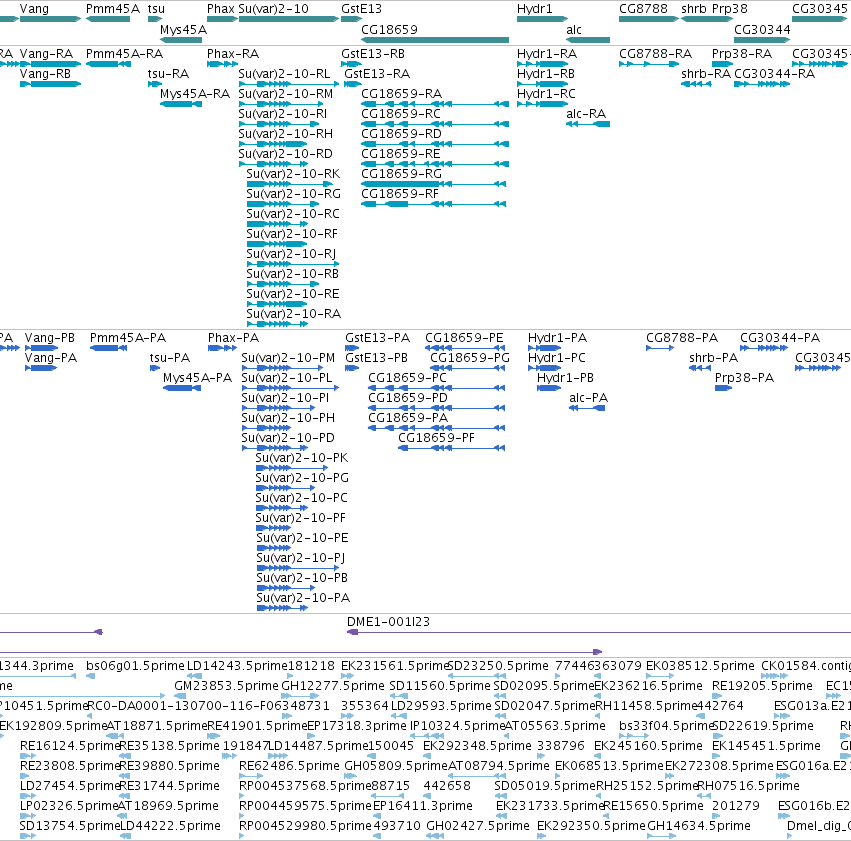
Task: Select the 'GM23853.5prime' EST label
Action: coord(226,686)
